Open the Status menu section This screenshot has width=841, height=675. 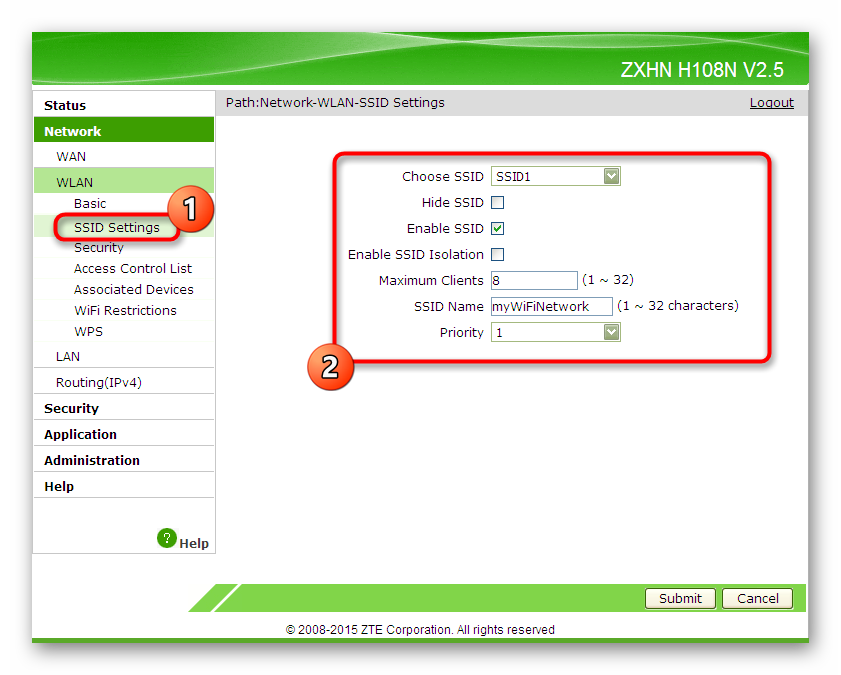(x=65, y=105)
